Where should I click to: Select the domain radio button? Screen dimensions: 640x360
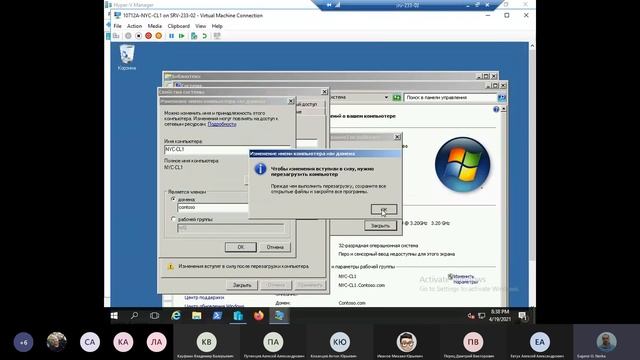[x=173, y=199]
